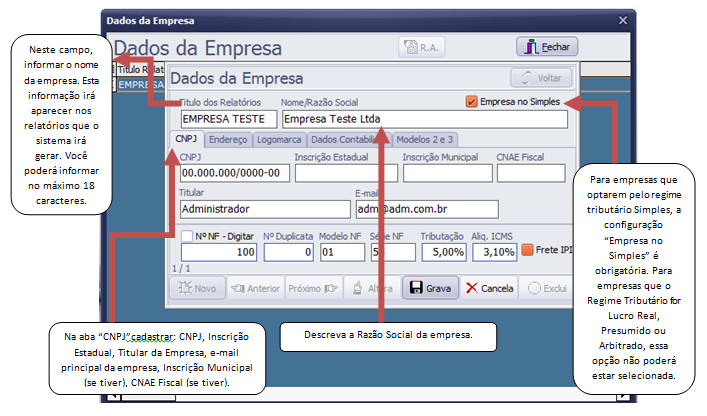Click the Grava save button
The image size is (707, 416).
click(x=431, y=288)
